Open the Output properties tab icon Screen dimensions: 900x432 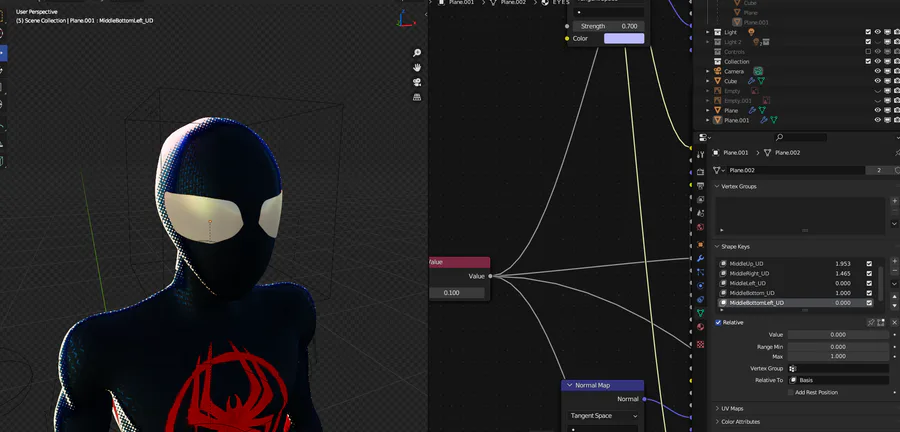[x=700, y=186]
